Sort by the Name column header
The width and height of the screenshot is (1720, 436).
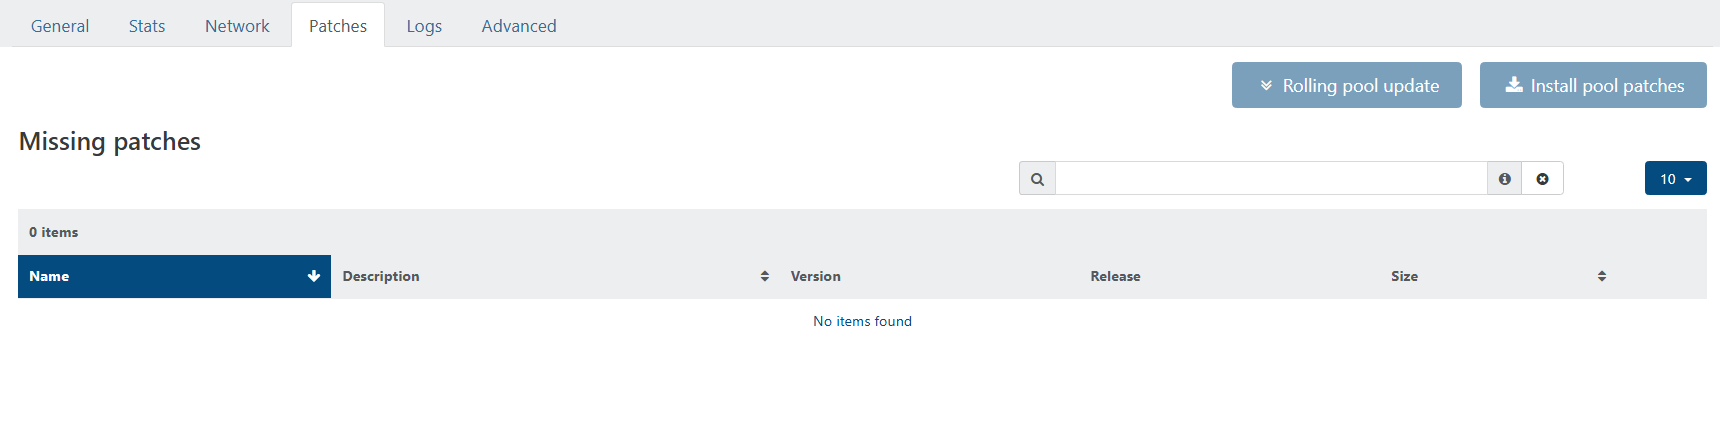coord(50,277)
